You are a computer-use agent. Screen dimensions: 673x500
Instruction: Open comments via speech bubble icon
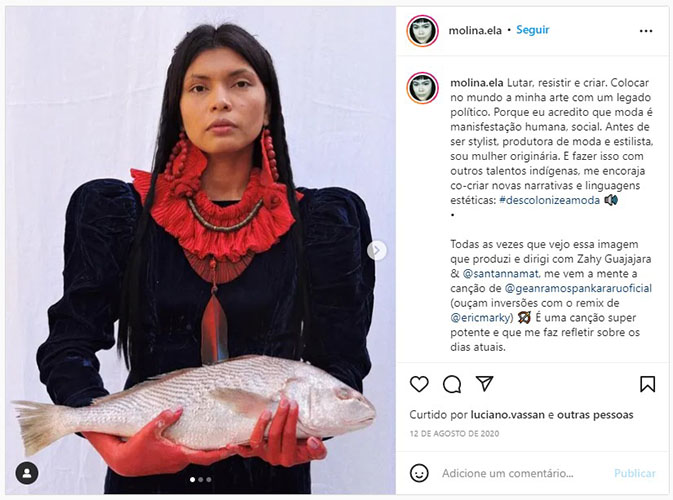pyautogui.click(x=452, y=384)
